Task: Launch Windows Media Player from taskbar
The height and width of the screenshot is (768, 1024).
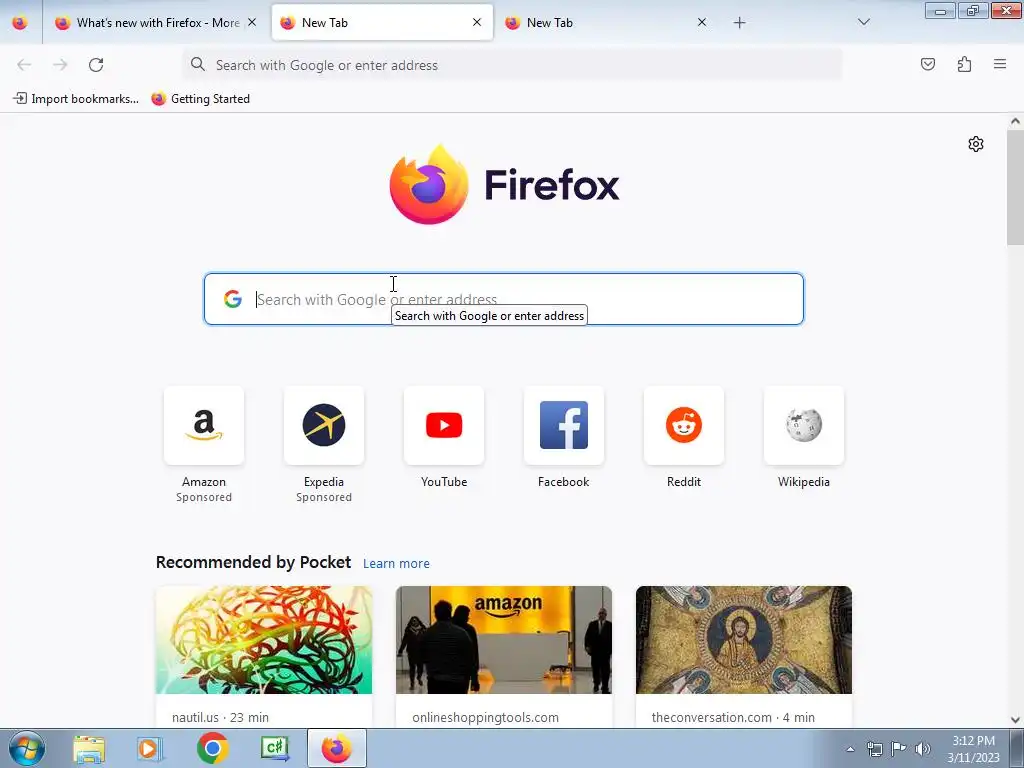Action: [150, 748]
